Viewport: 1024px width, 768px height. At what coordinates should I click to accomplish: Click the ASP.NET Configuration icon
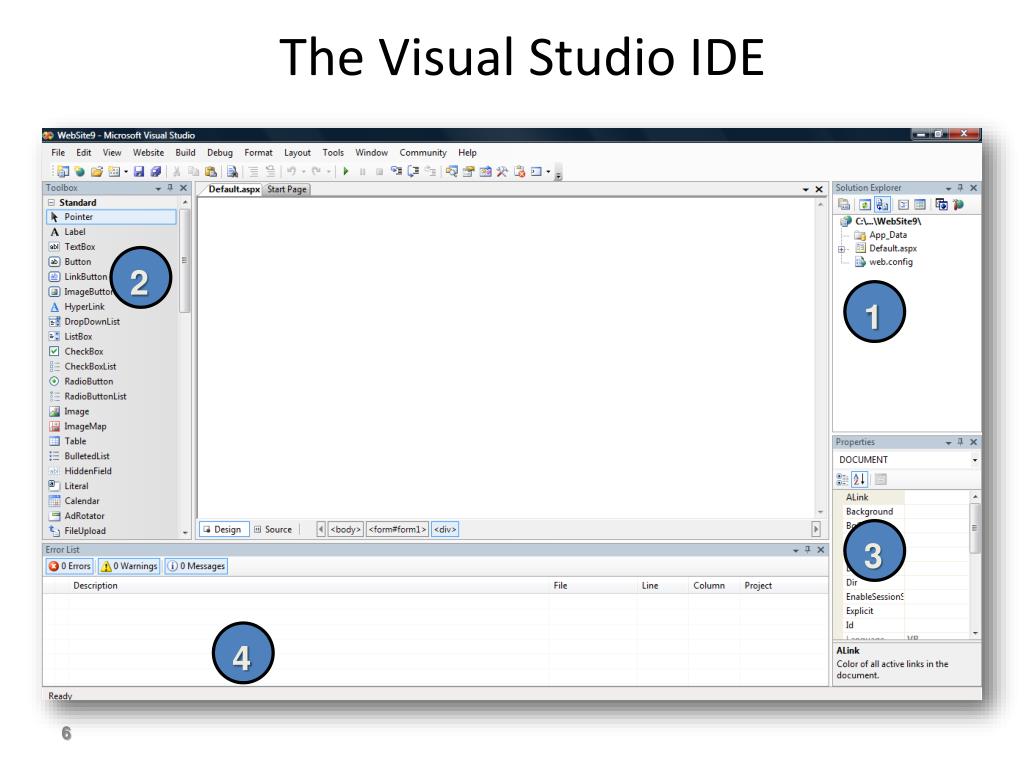click(x=958, y=204)
